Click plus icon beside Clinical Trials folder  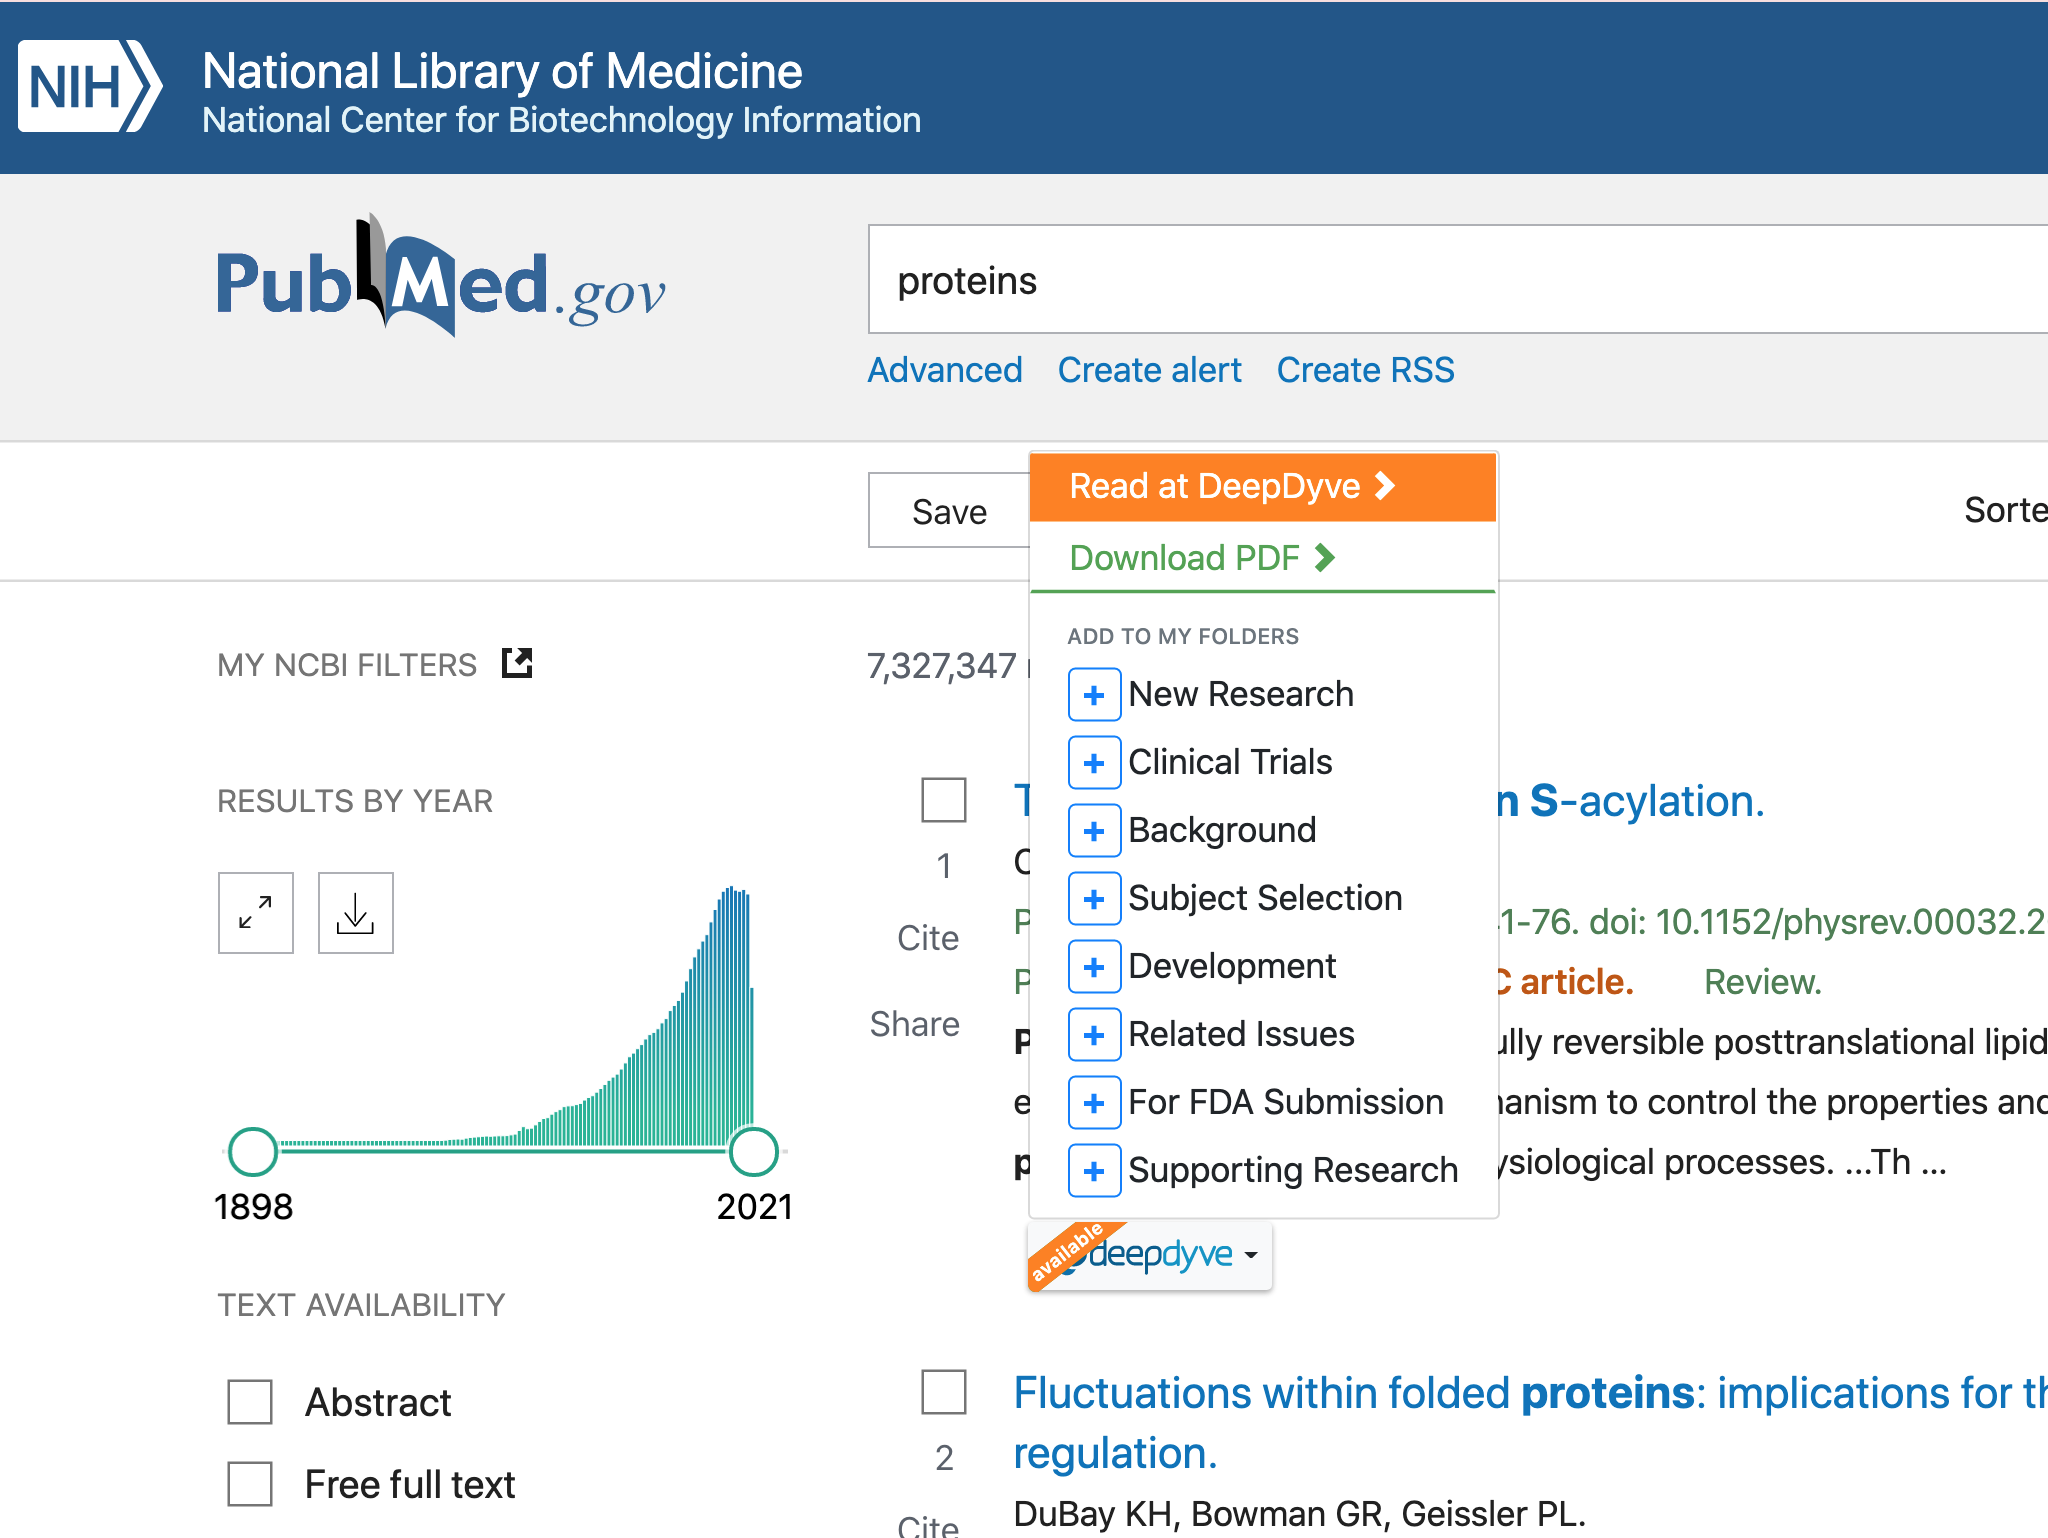click(1094, 763)
